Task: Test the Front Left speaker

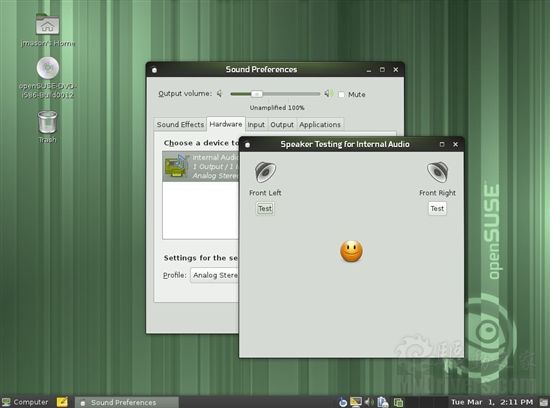Action: (x=265, y=208)
